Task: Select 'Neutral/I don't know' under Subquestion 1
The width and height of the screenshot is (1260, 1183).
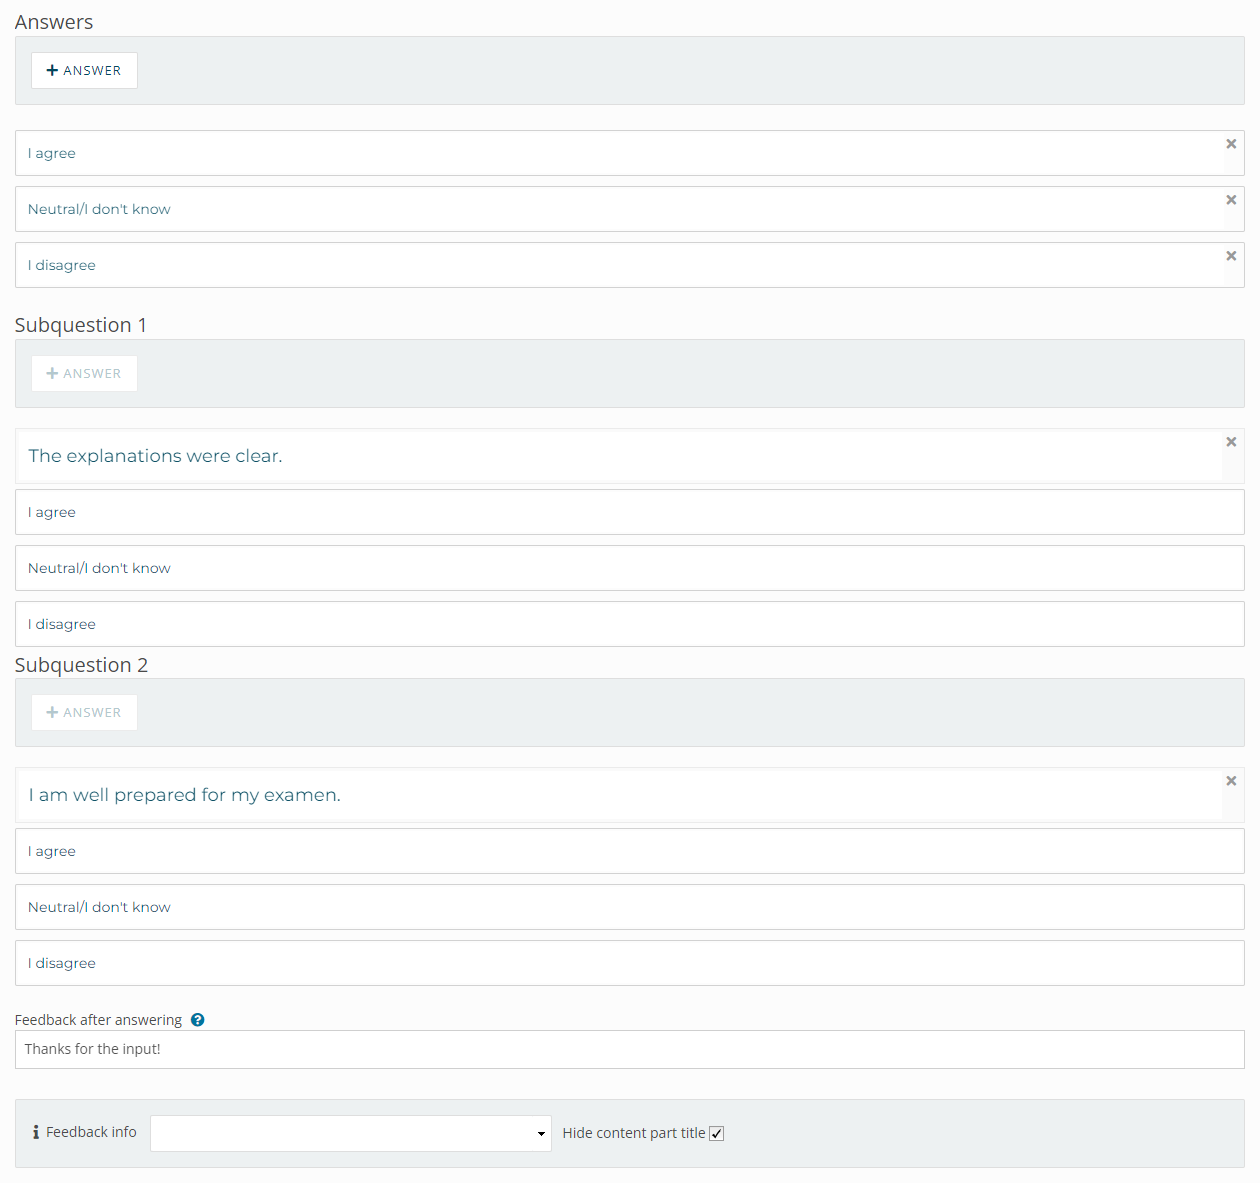Action: pyautogui.click(x=630, y=568)
